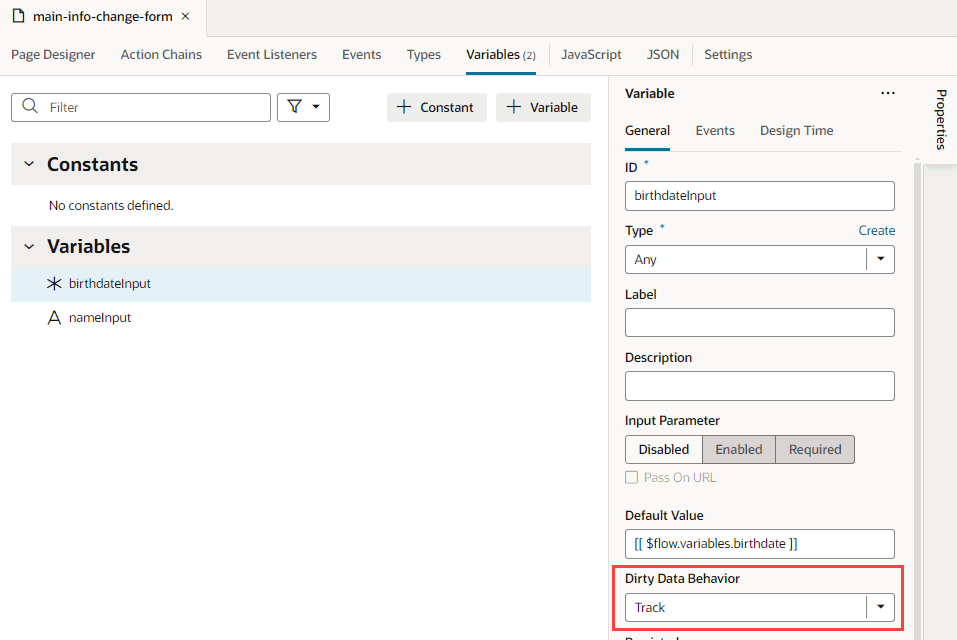Set Input Parameter to Enabled
957x640 pixels.
739,450
